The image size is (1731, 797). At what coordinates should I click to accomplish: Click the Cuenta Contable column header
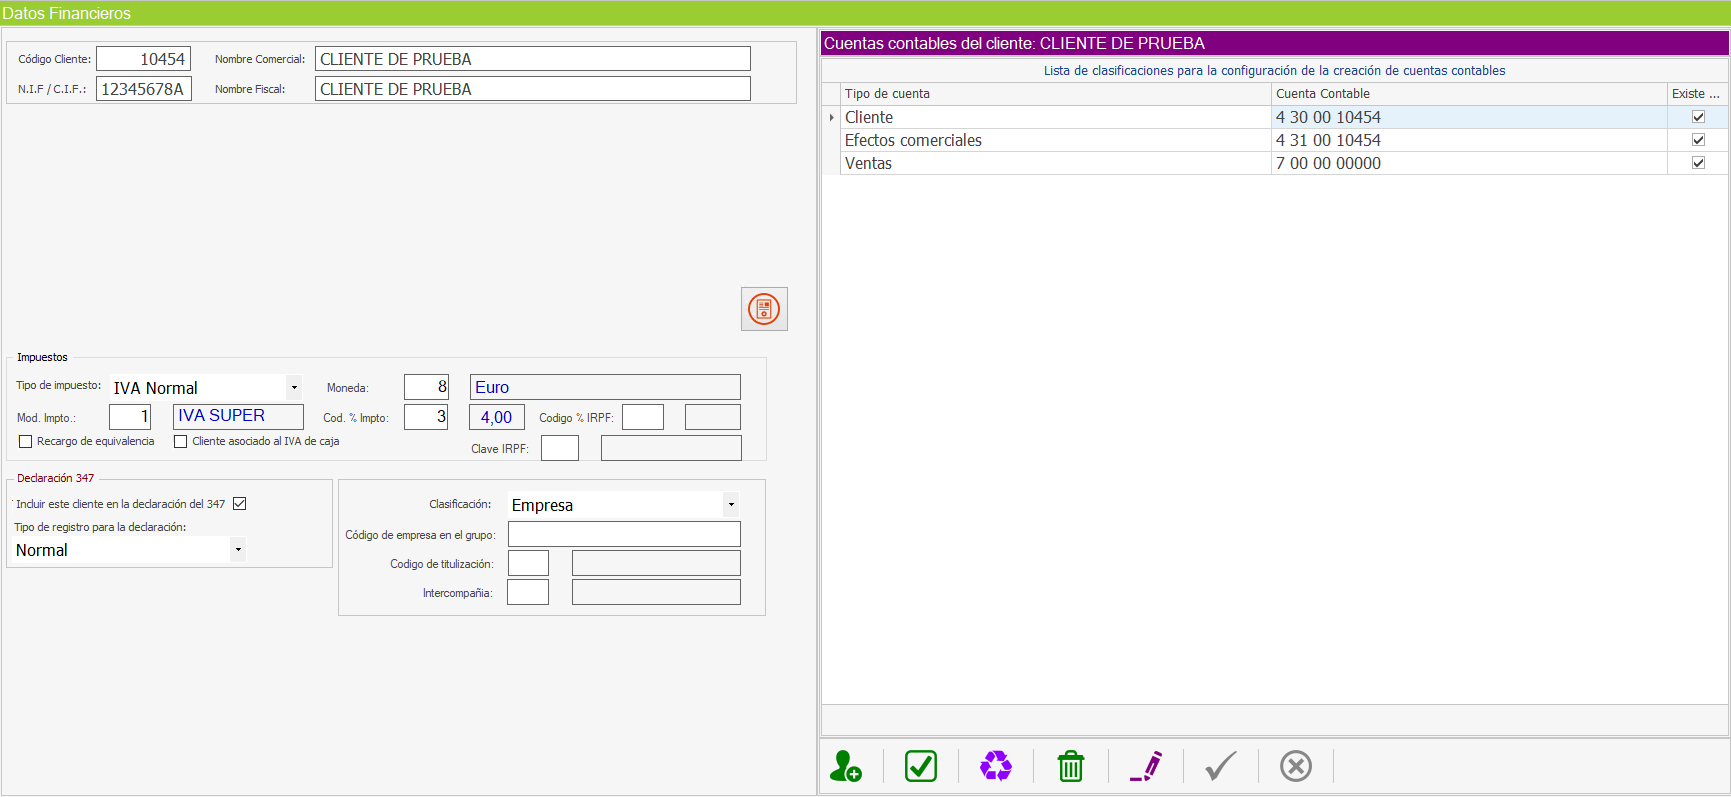click(x=1468, y=94)
